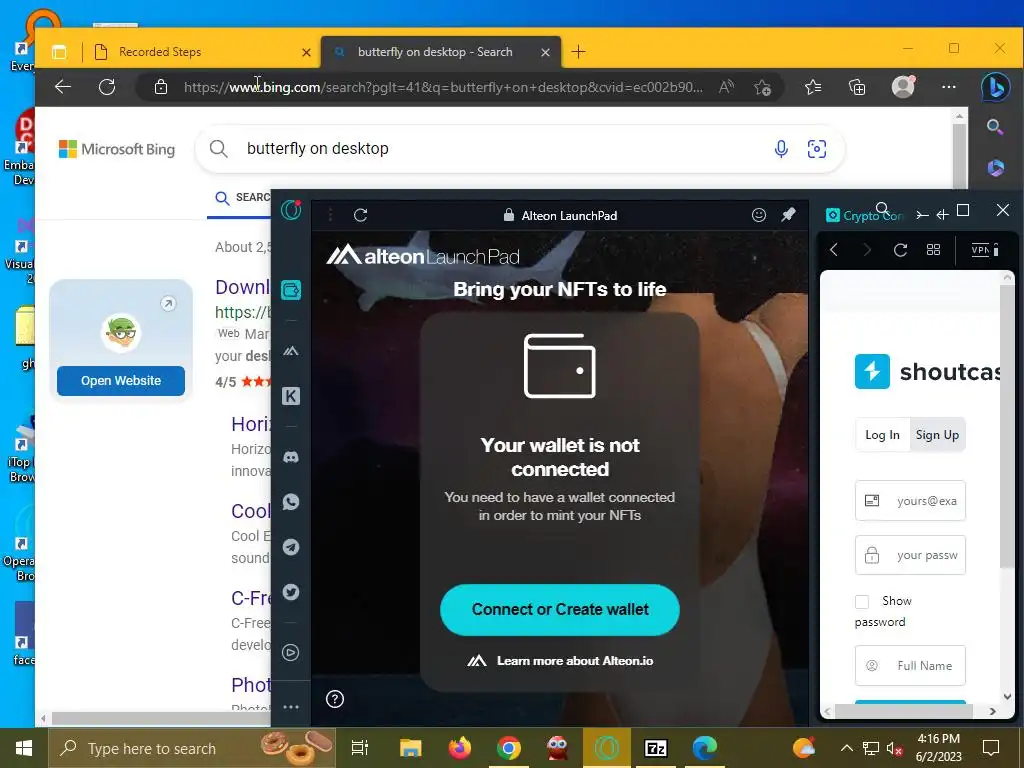
Task: Launch Firefox from the taskbar
Action: (460, 748)
